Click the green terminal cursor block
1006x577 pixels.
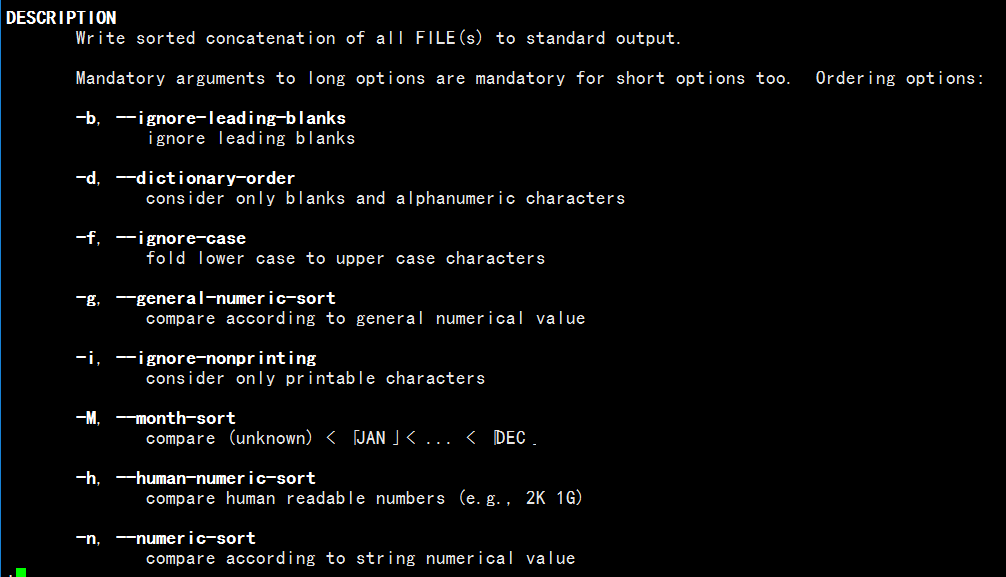[x=21, y=573]
